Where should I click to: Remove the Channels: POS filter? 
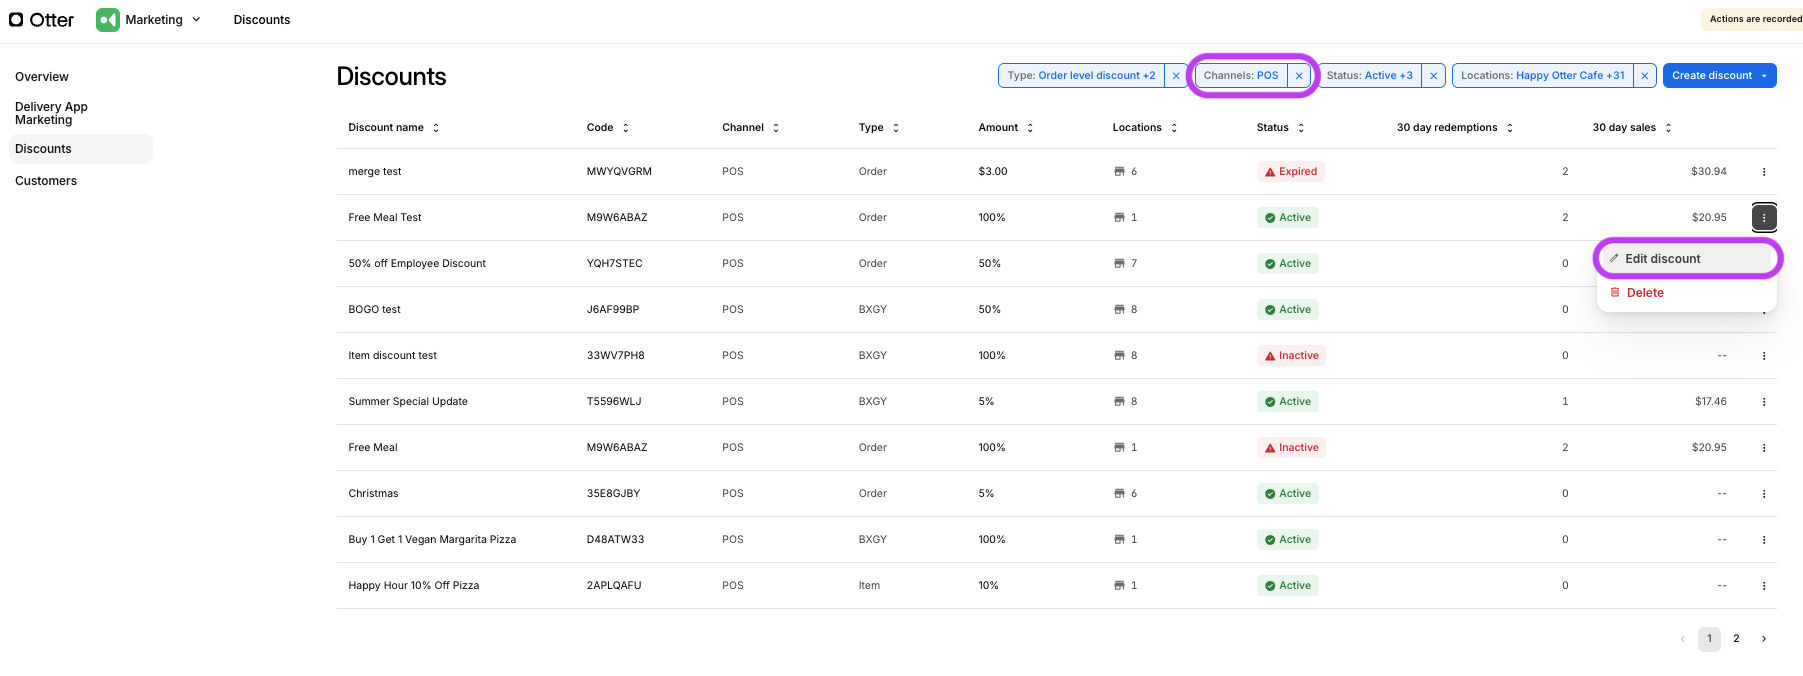[1298, 76]
